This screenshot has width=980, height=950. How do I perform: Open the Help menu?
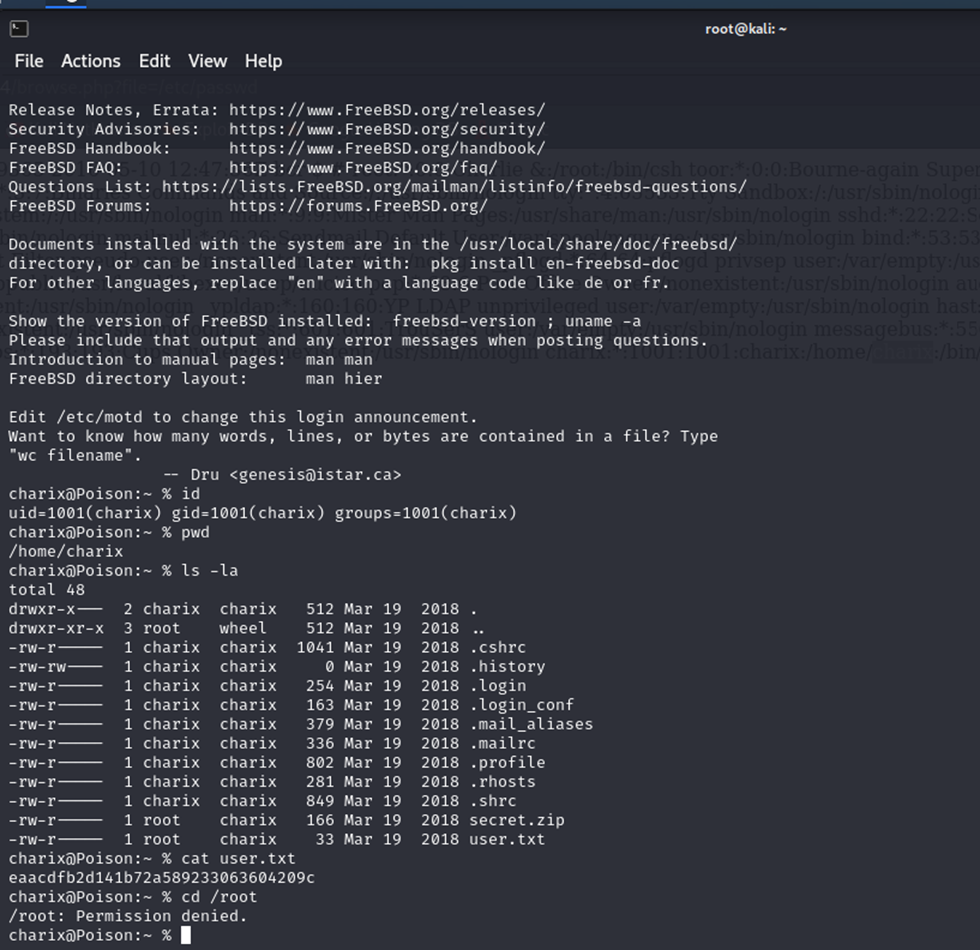point(263,61)
